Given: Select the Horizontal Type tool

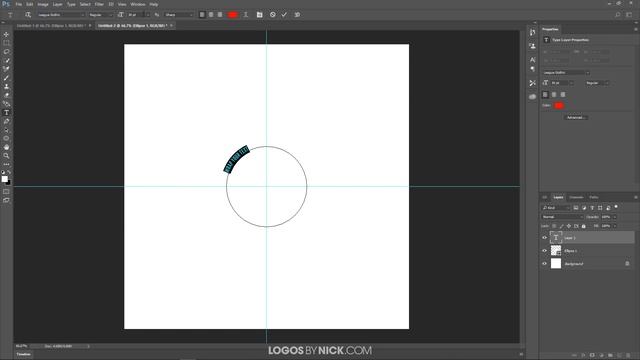Looking at the screenshot, I should click(x=6, y=113).
